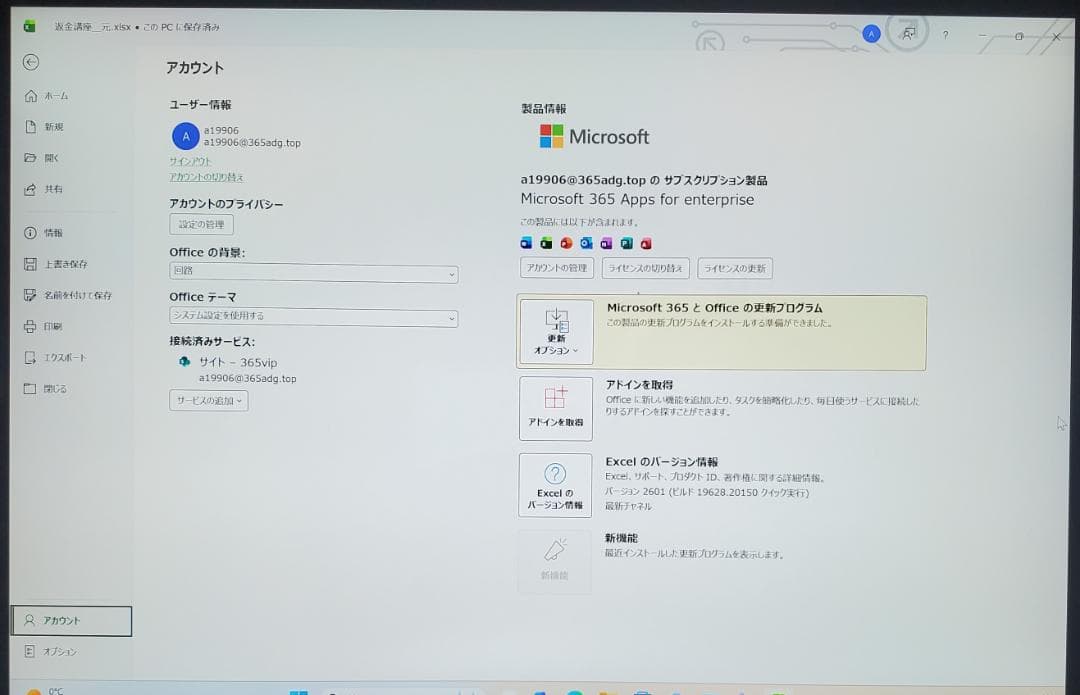Screen dimensions: 1080x695
Task: Click the Excel icon in the product list
Action: point(546,243)
